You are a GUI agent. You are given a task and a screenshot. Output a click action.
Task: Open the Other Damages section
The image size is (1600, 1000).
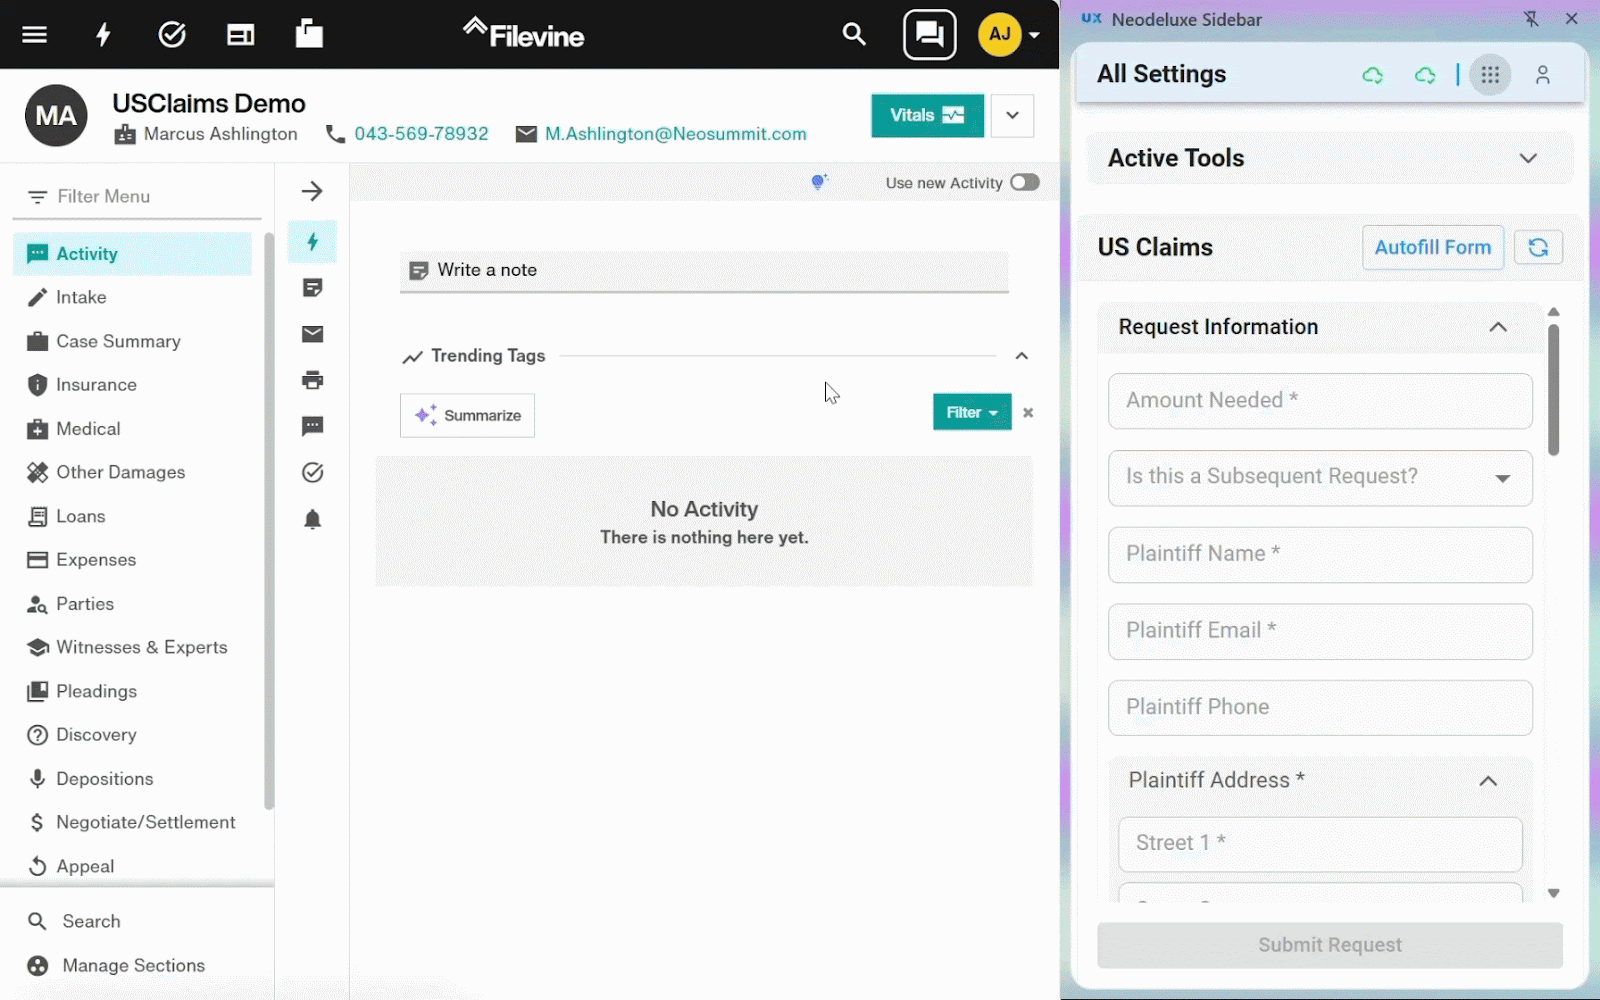point(132,472)
